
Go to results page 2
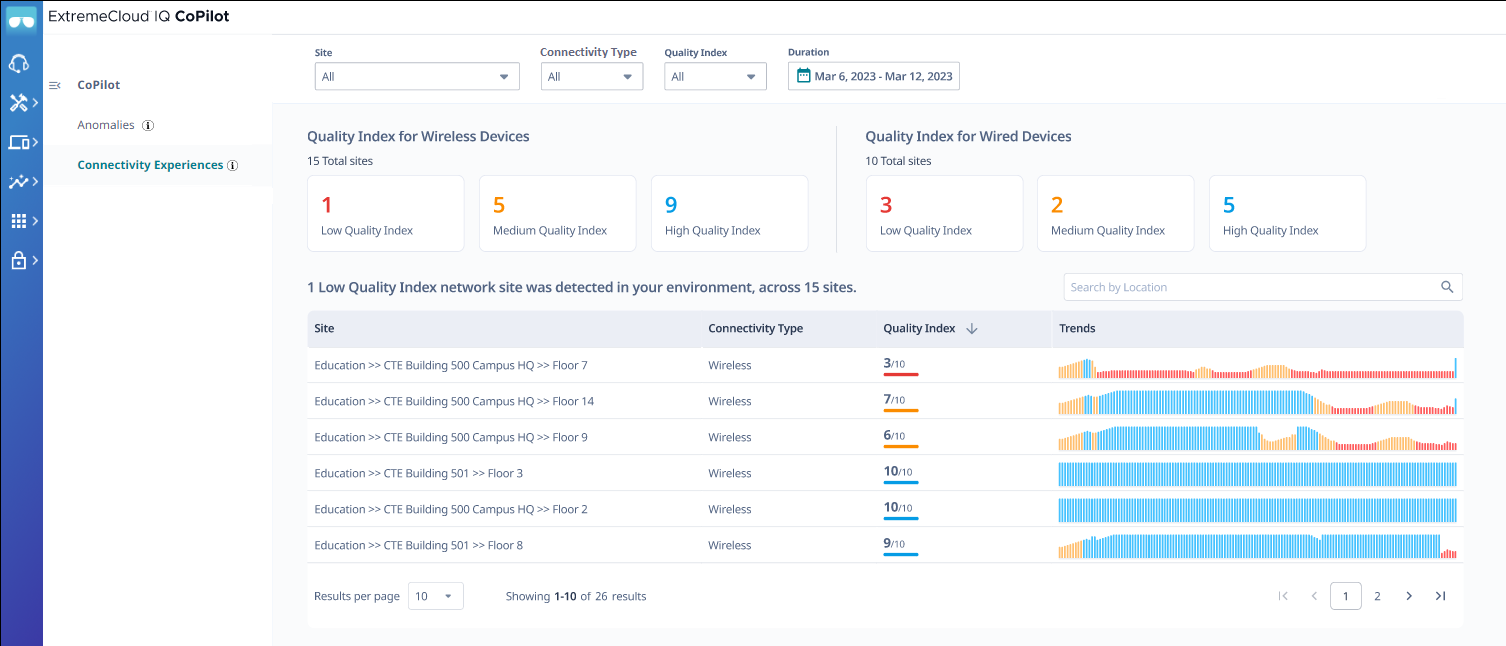click(1377, 595)
